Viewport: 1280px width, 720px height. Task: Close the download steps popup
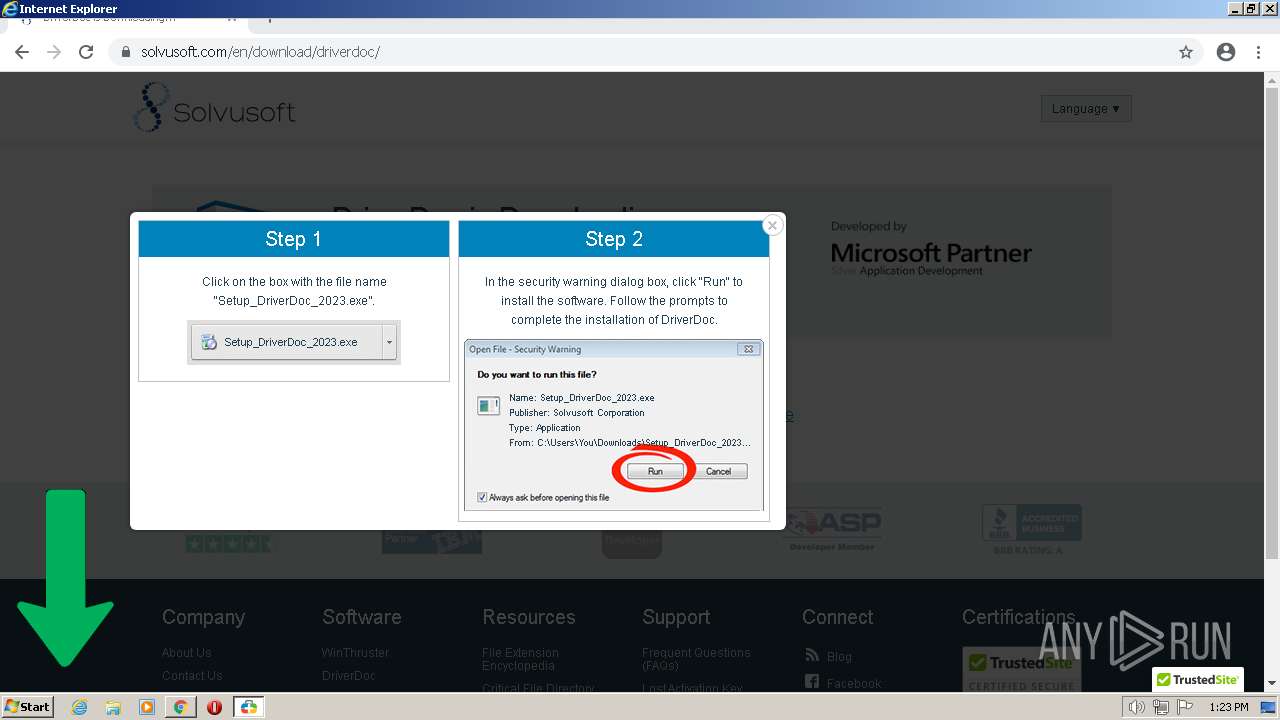[x=772, y=225]
